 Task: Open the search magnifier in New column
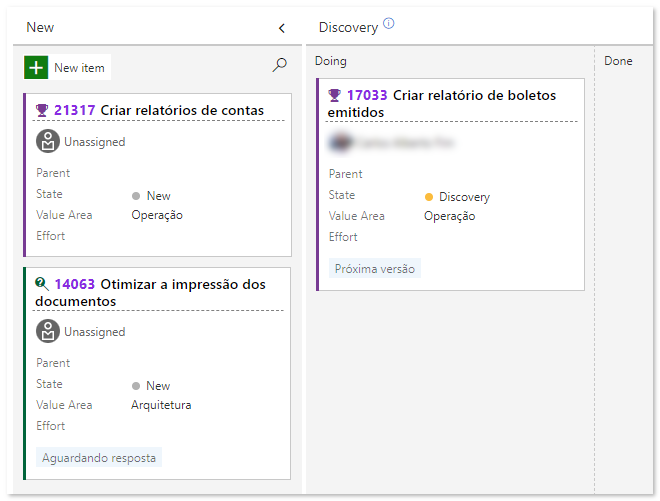pyautogui.click(x=280, y=65)
